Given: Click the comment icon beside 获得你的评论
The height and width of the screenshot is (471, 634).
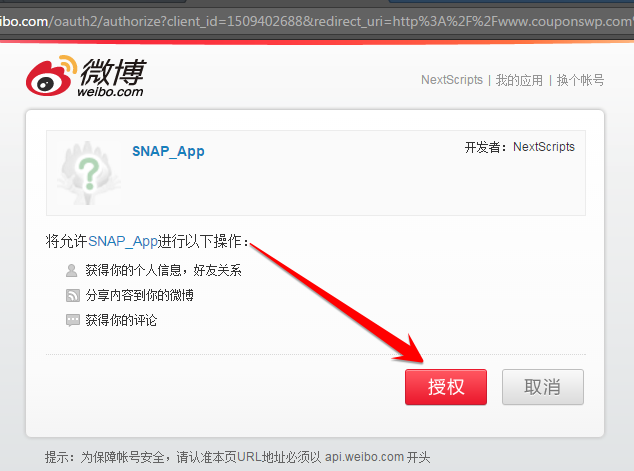Looking at the screenshot, I should point(73,321).
